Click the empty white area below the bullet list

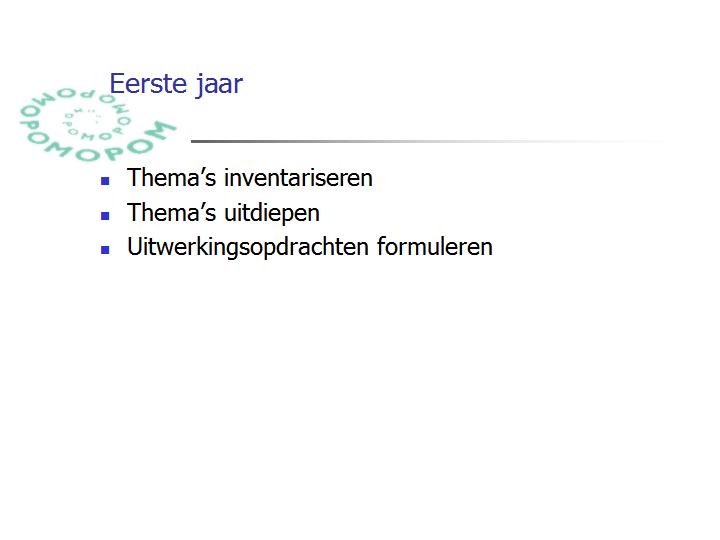click(360, 390)
